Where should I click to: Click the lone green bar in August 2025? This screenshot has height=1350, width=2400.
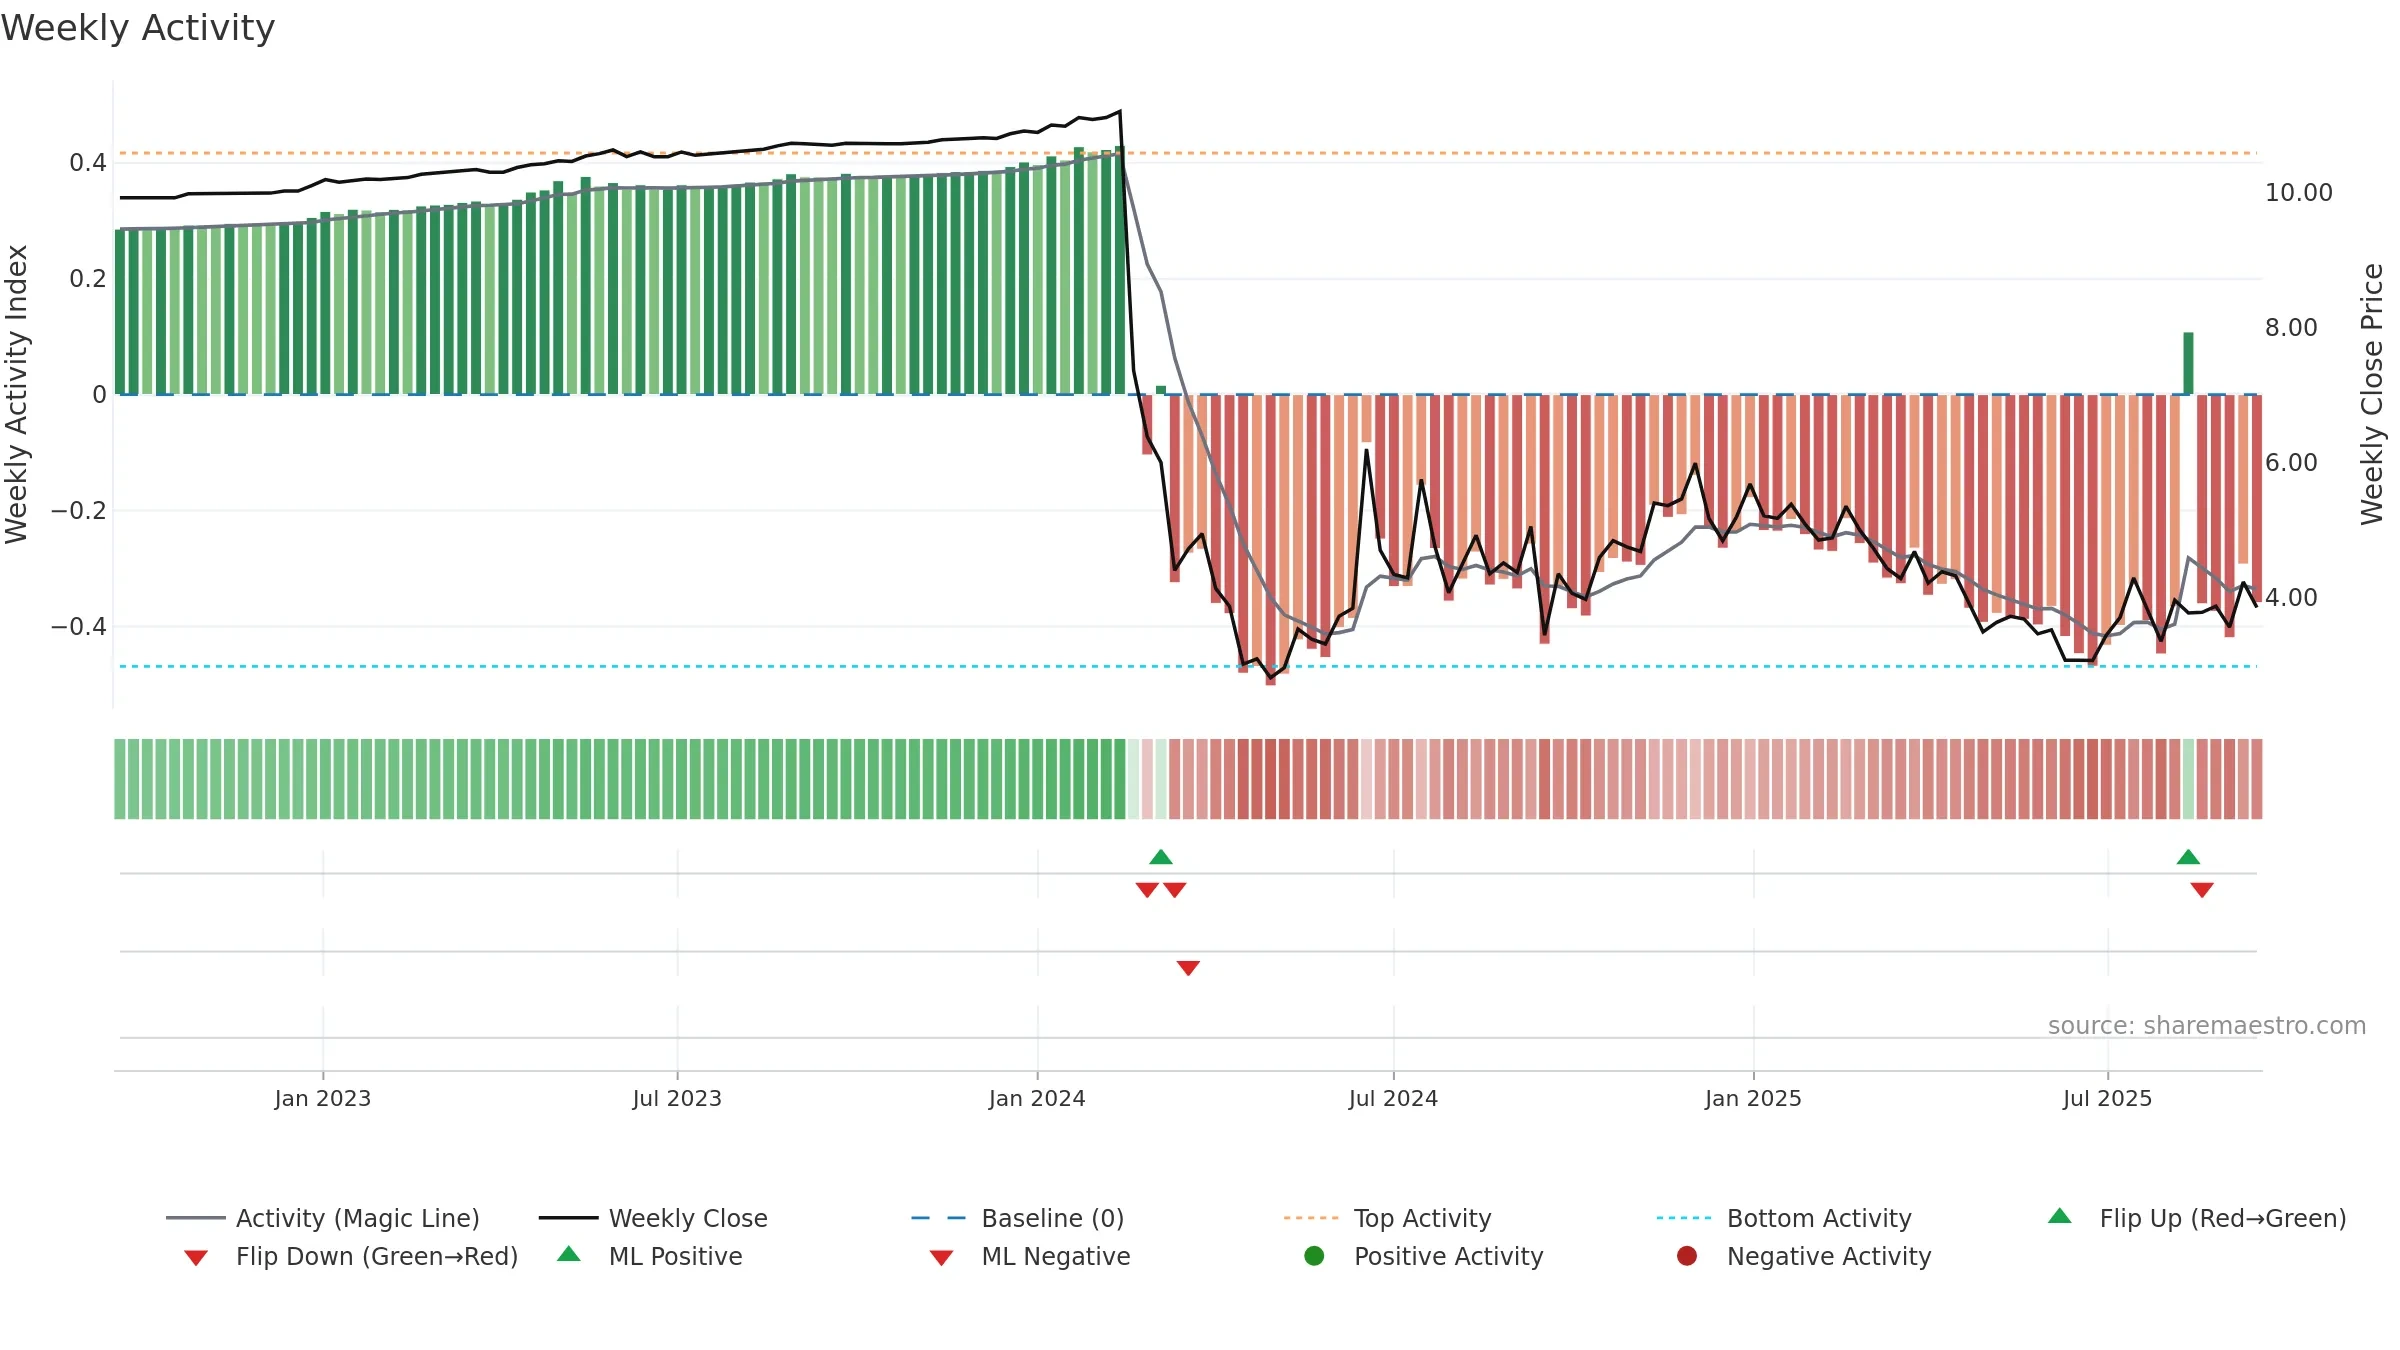click(2188, 363)
